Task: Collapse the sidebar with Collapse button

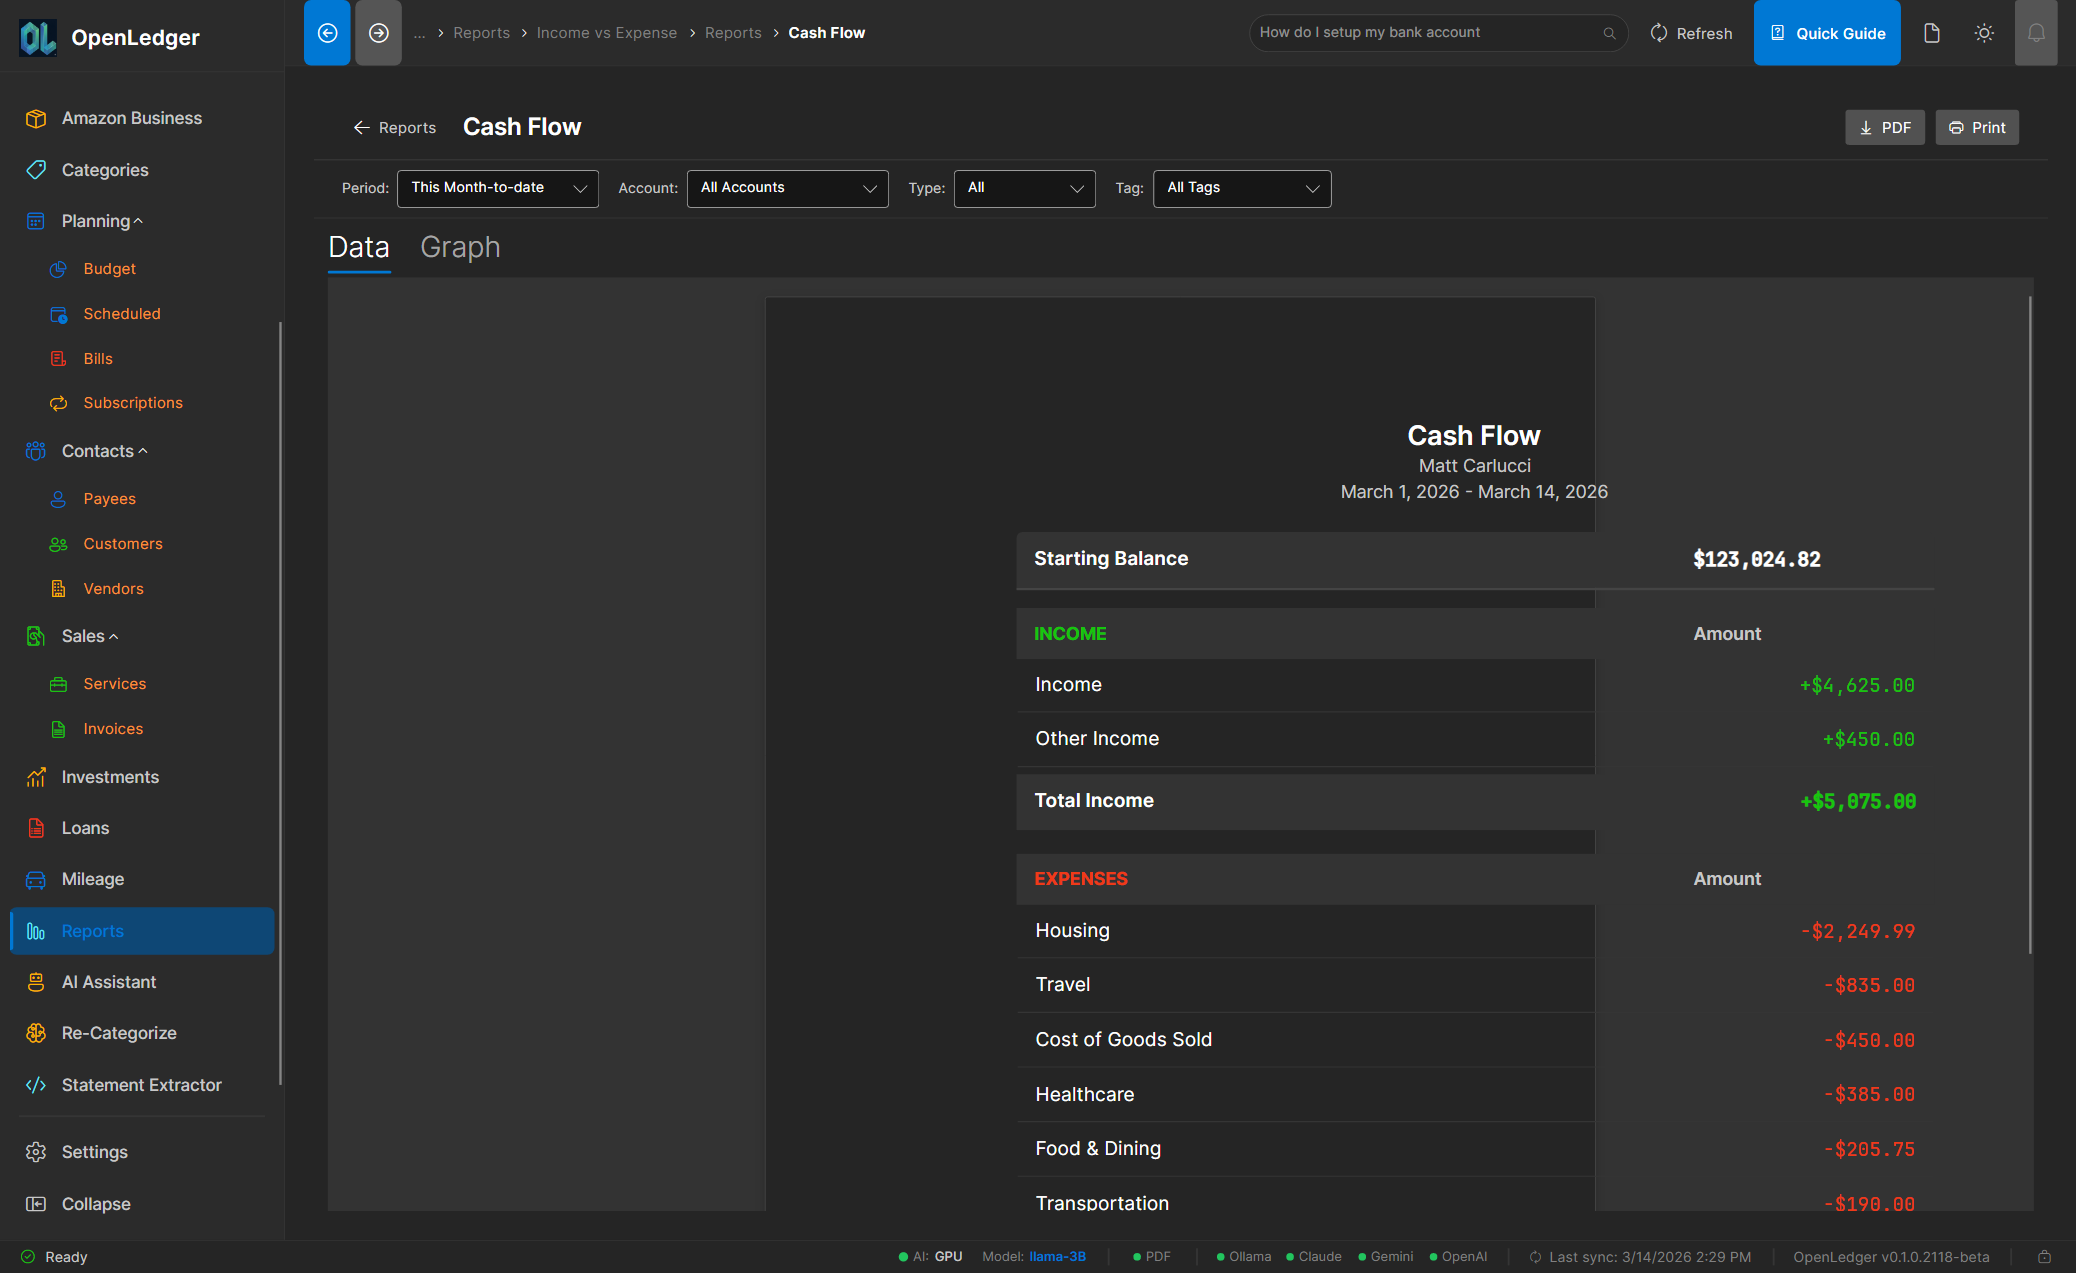Action: click(x=95, y=1204)
